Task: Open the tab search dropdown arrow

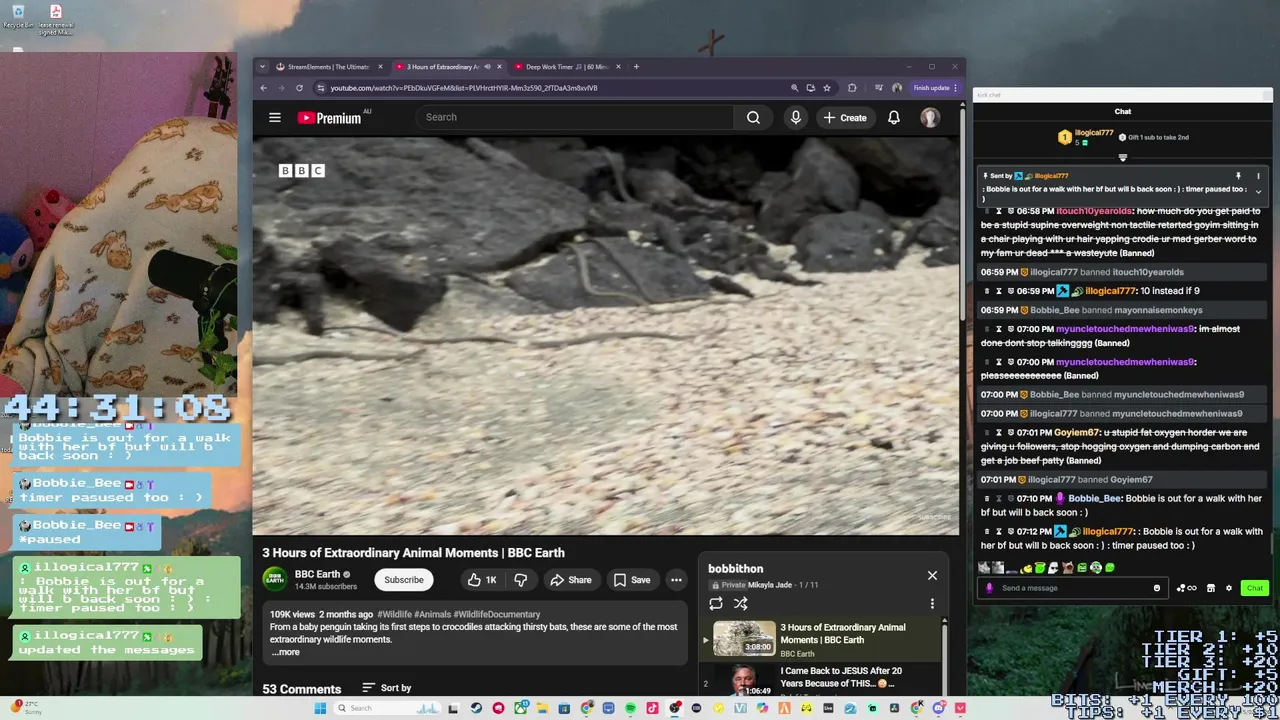Action: (x=262, y=67)
